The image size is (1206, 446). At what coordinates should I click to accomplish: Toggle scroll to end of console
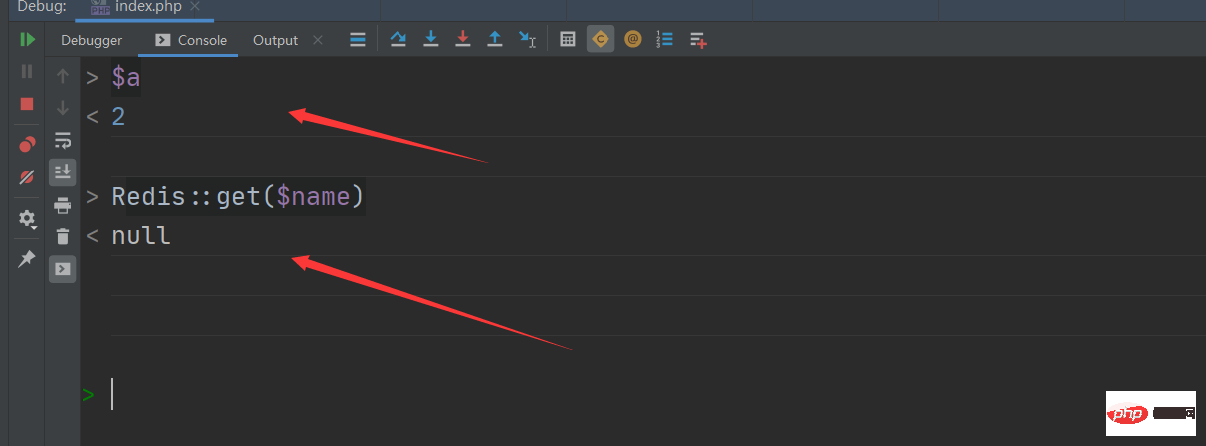point(63,172)
